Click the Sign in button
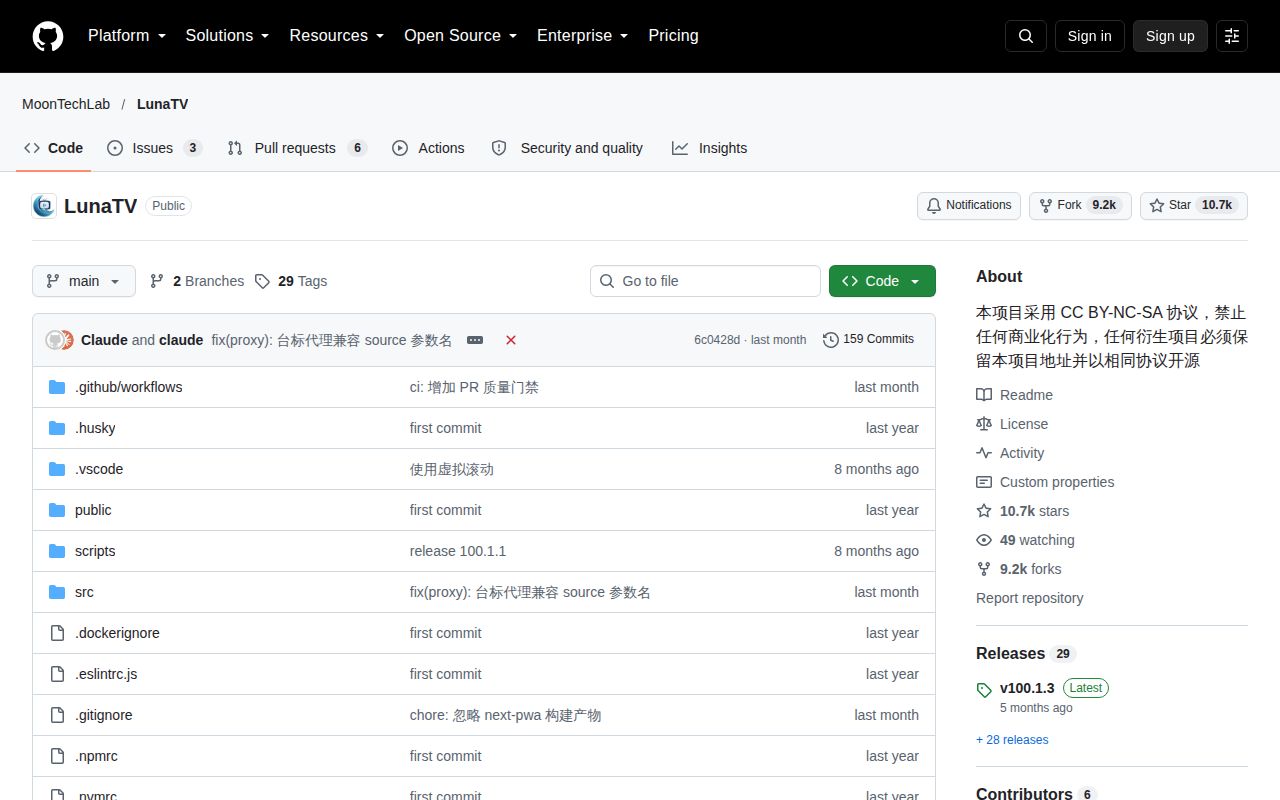Viewport: 1280px width, 800px height. click(x=1089, y=36)
